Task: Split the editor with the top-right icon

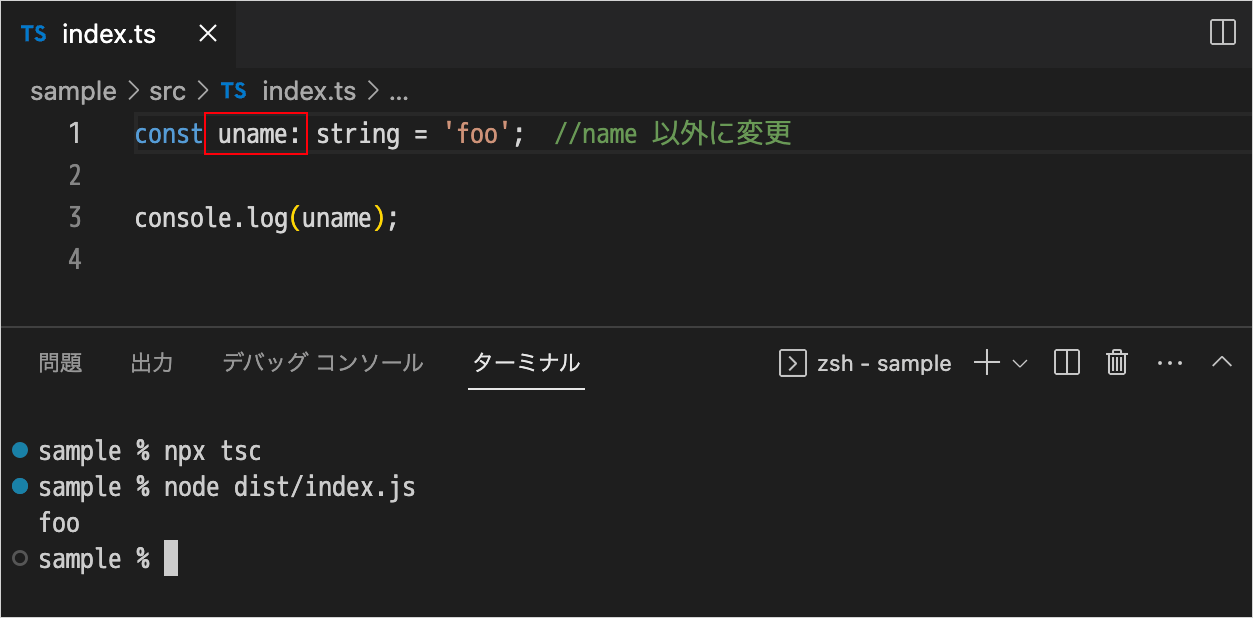Action: coord(1222,33)
